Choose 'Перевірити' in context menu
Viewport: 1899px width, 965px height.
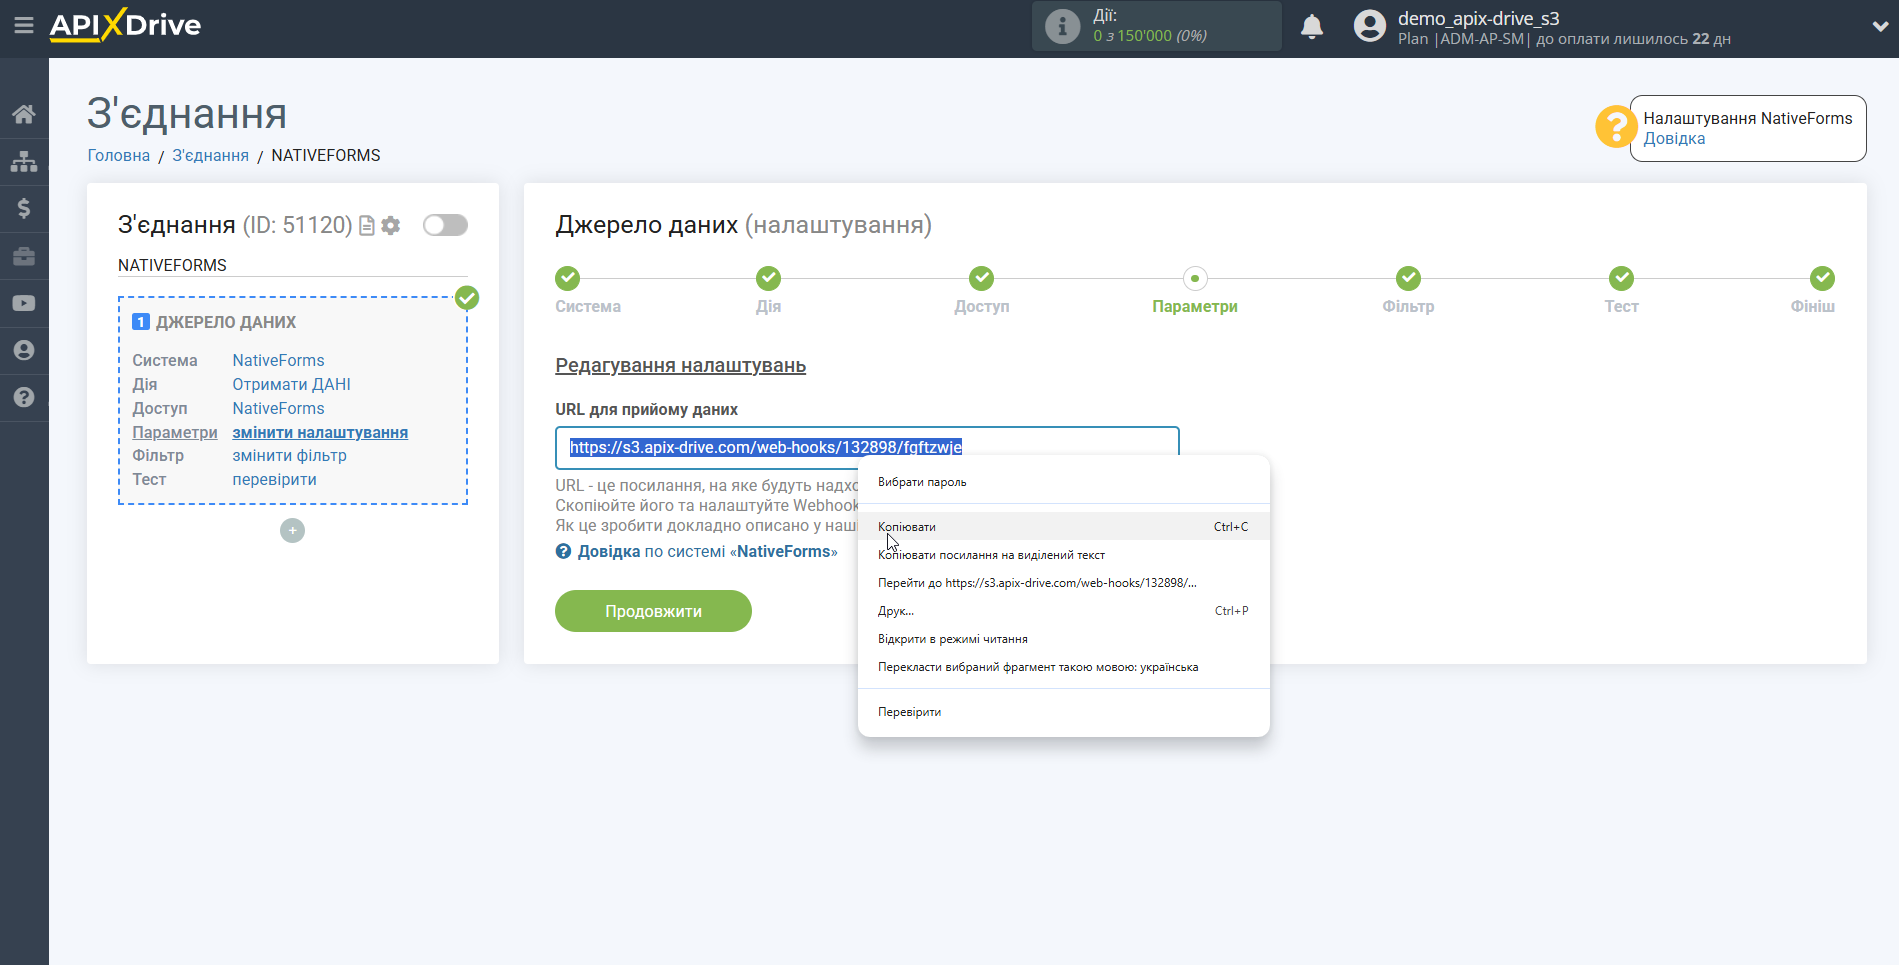(x=1064, y=712)
